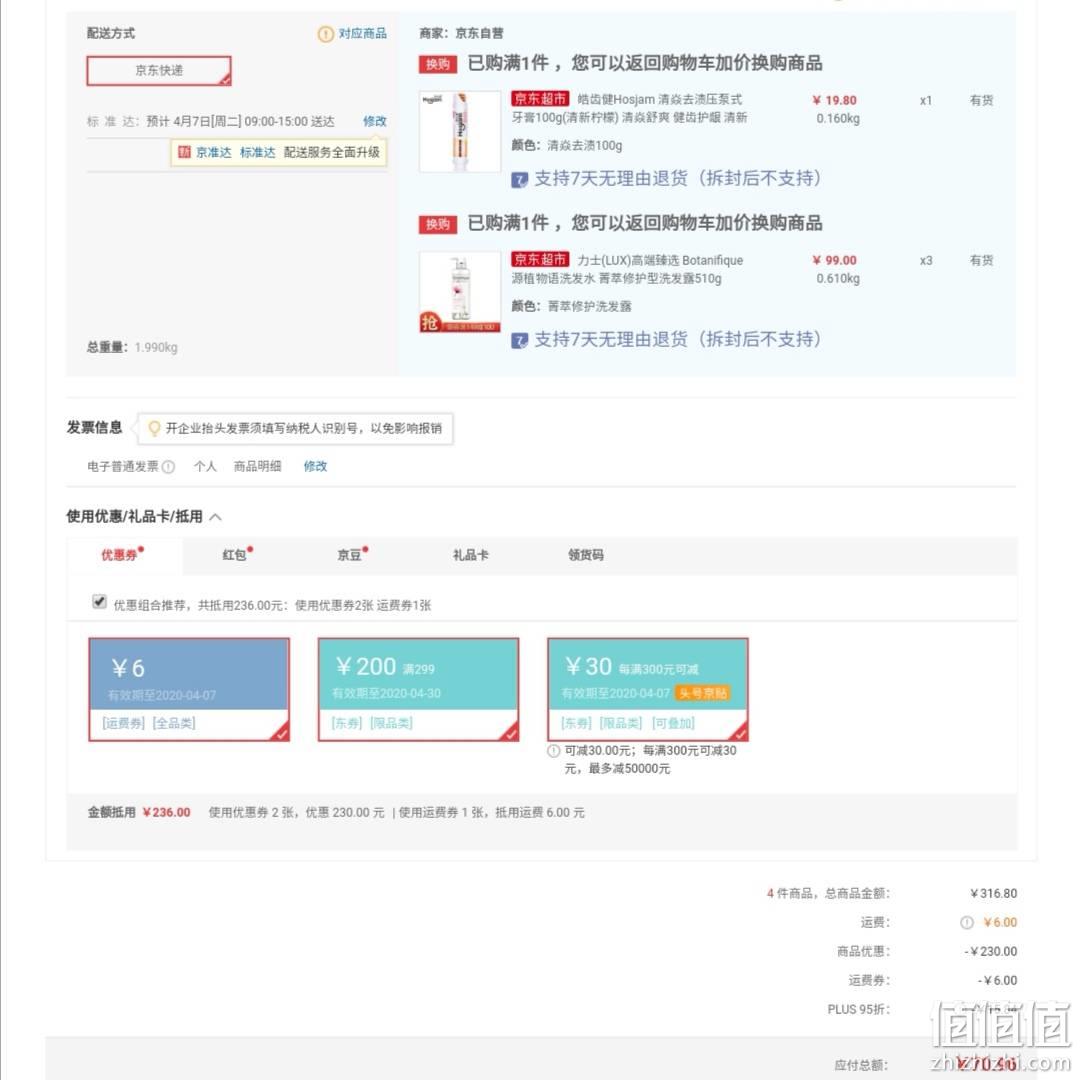The width and height of the screenshot is (1080, 1080).
Task: Click info icon beside 电子普通发票
Action: (x=168, y=467)
